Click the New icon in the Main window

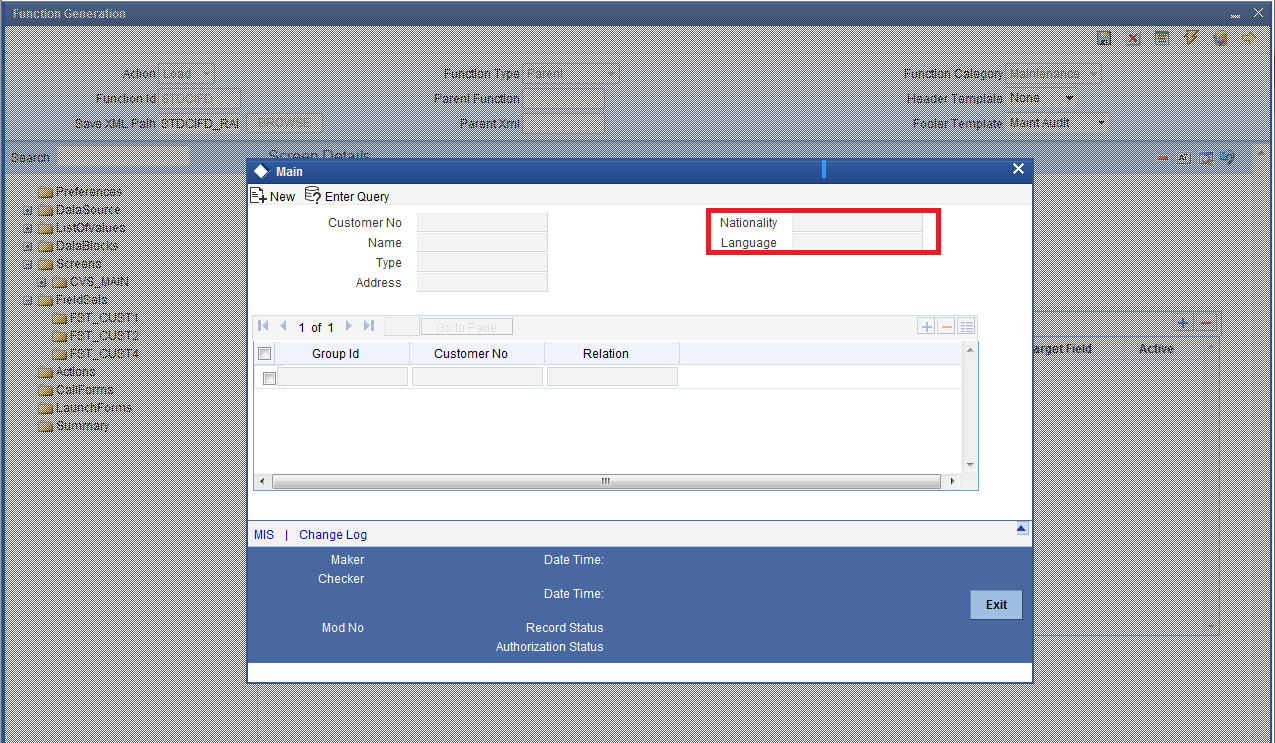(x=258, y=196)
